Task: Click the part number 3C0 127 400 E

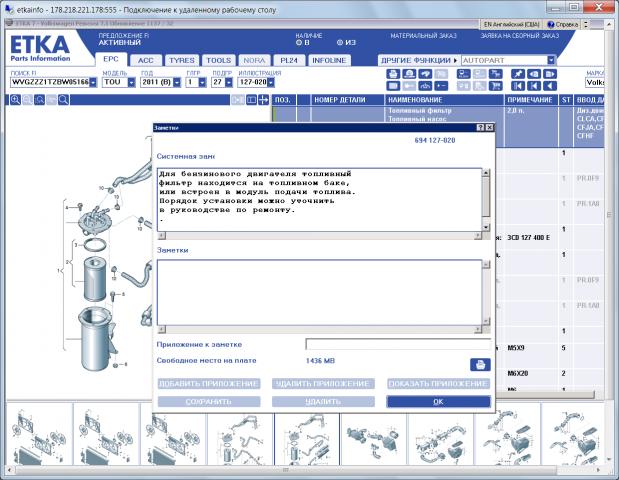Action: (529, 238)
